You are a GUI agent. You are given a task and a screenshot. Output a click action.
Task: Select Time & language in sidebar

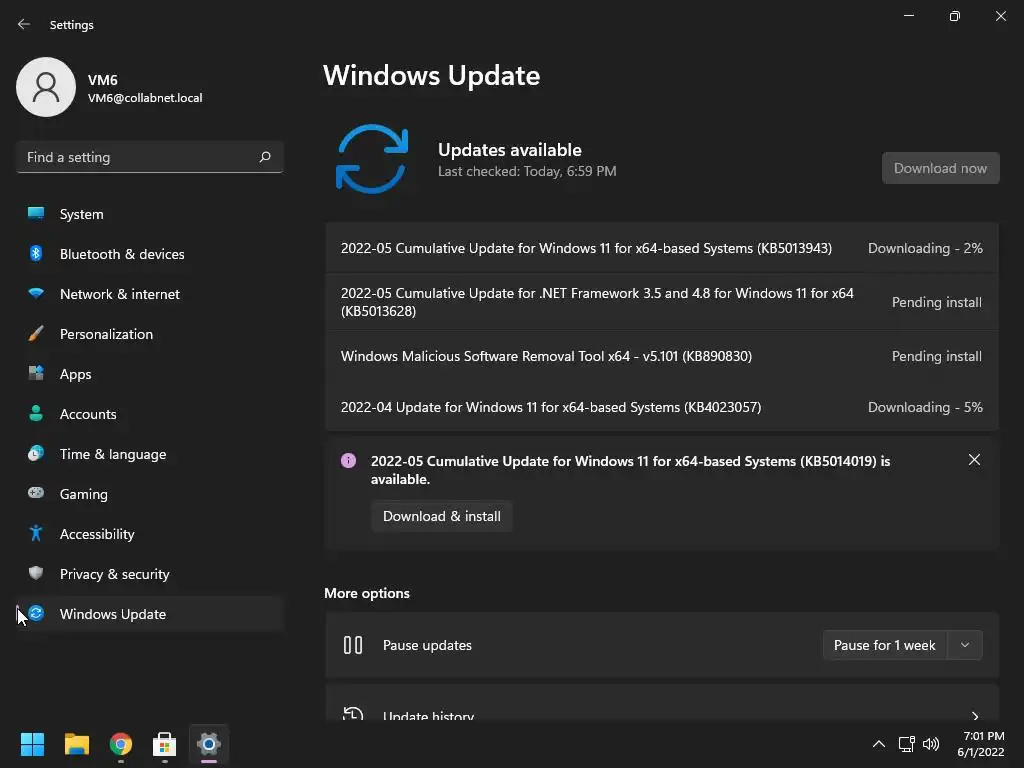pyautogui.click(x=150, y=454)
